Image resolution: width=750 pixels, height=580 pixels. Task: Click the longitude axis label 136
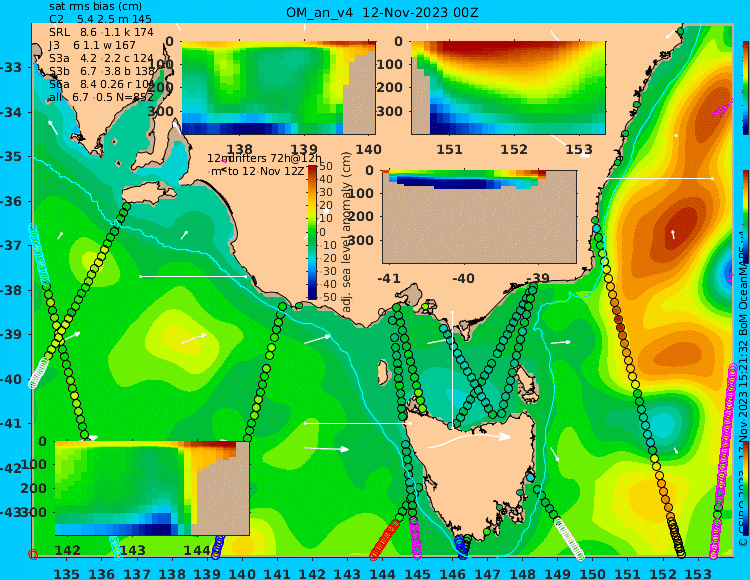tap(101, 573)
